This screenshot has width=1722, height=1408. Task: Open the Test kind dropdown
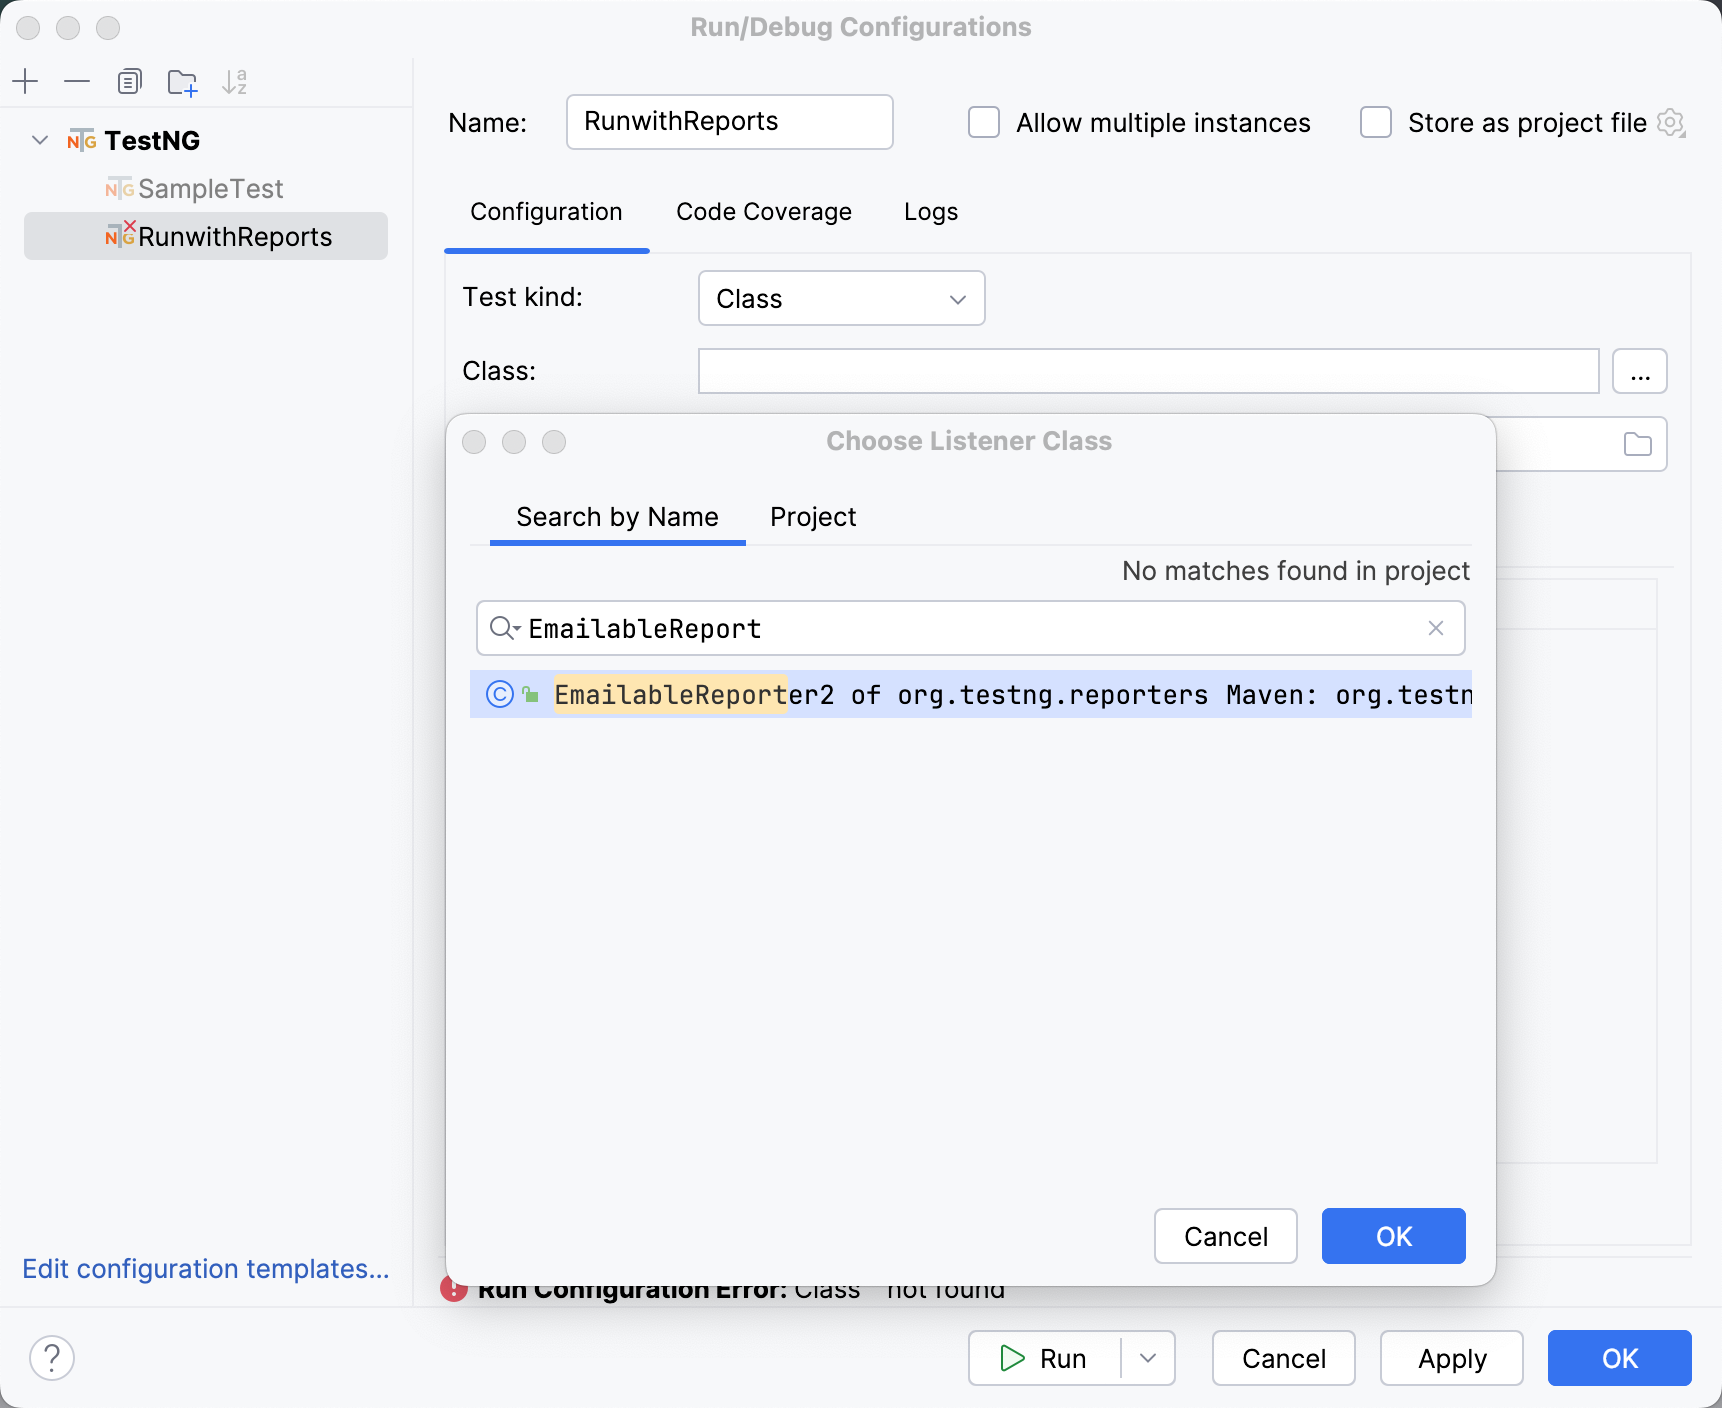pos(841,298)
